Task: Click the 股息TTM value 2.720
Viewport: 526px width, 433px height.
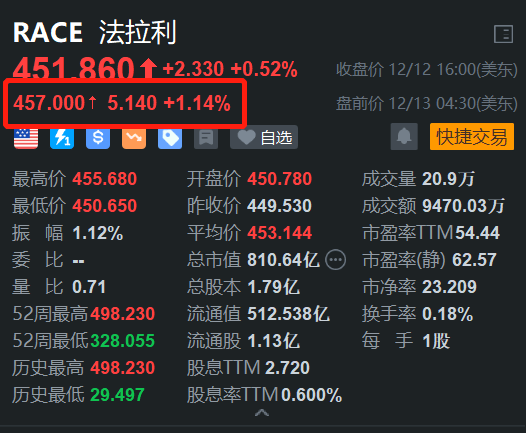Action: click(x=287, y=368)
